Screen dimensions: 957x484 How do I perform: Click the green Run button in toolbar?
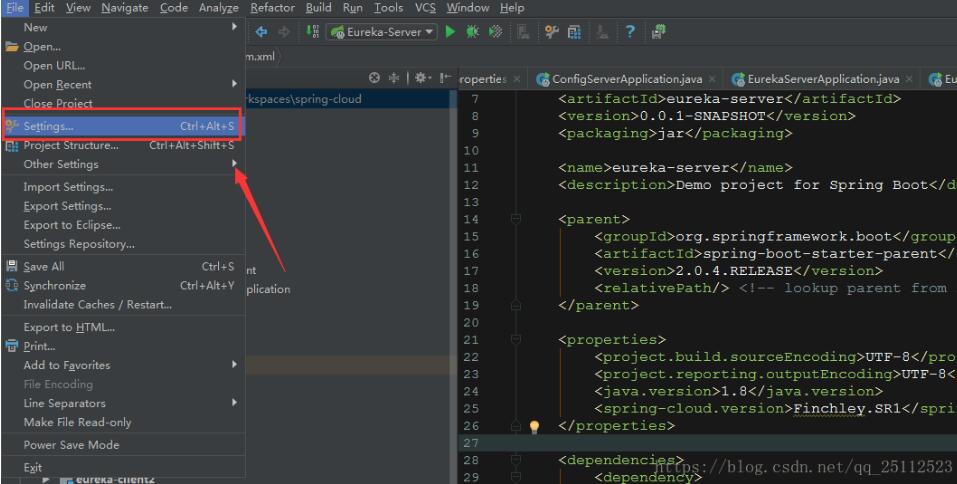(451, 32)
